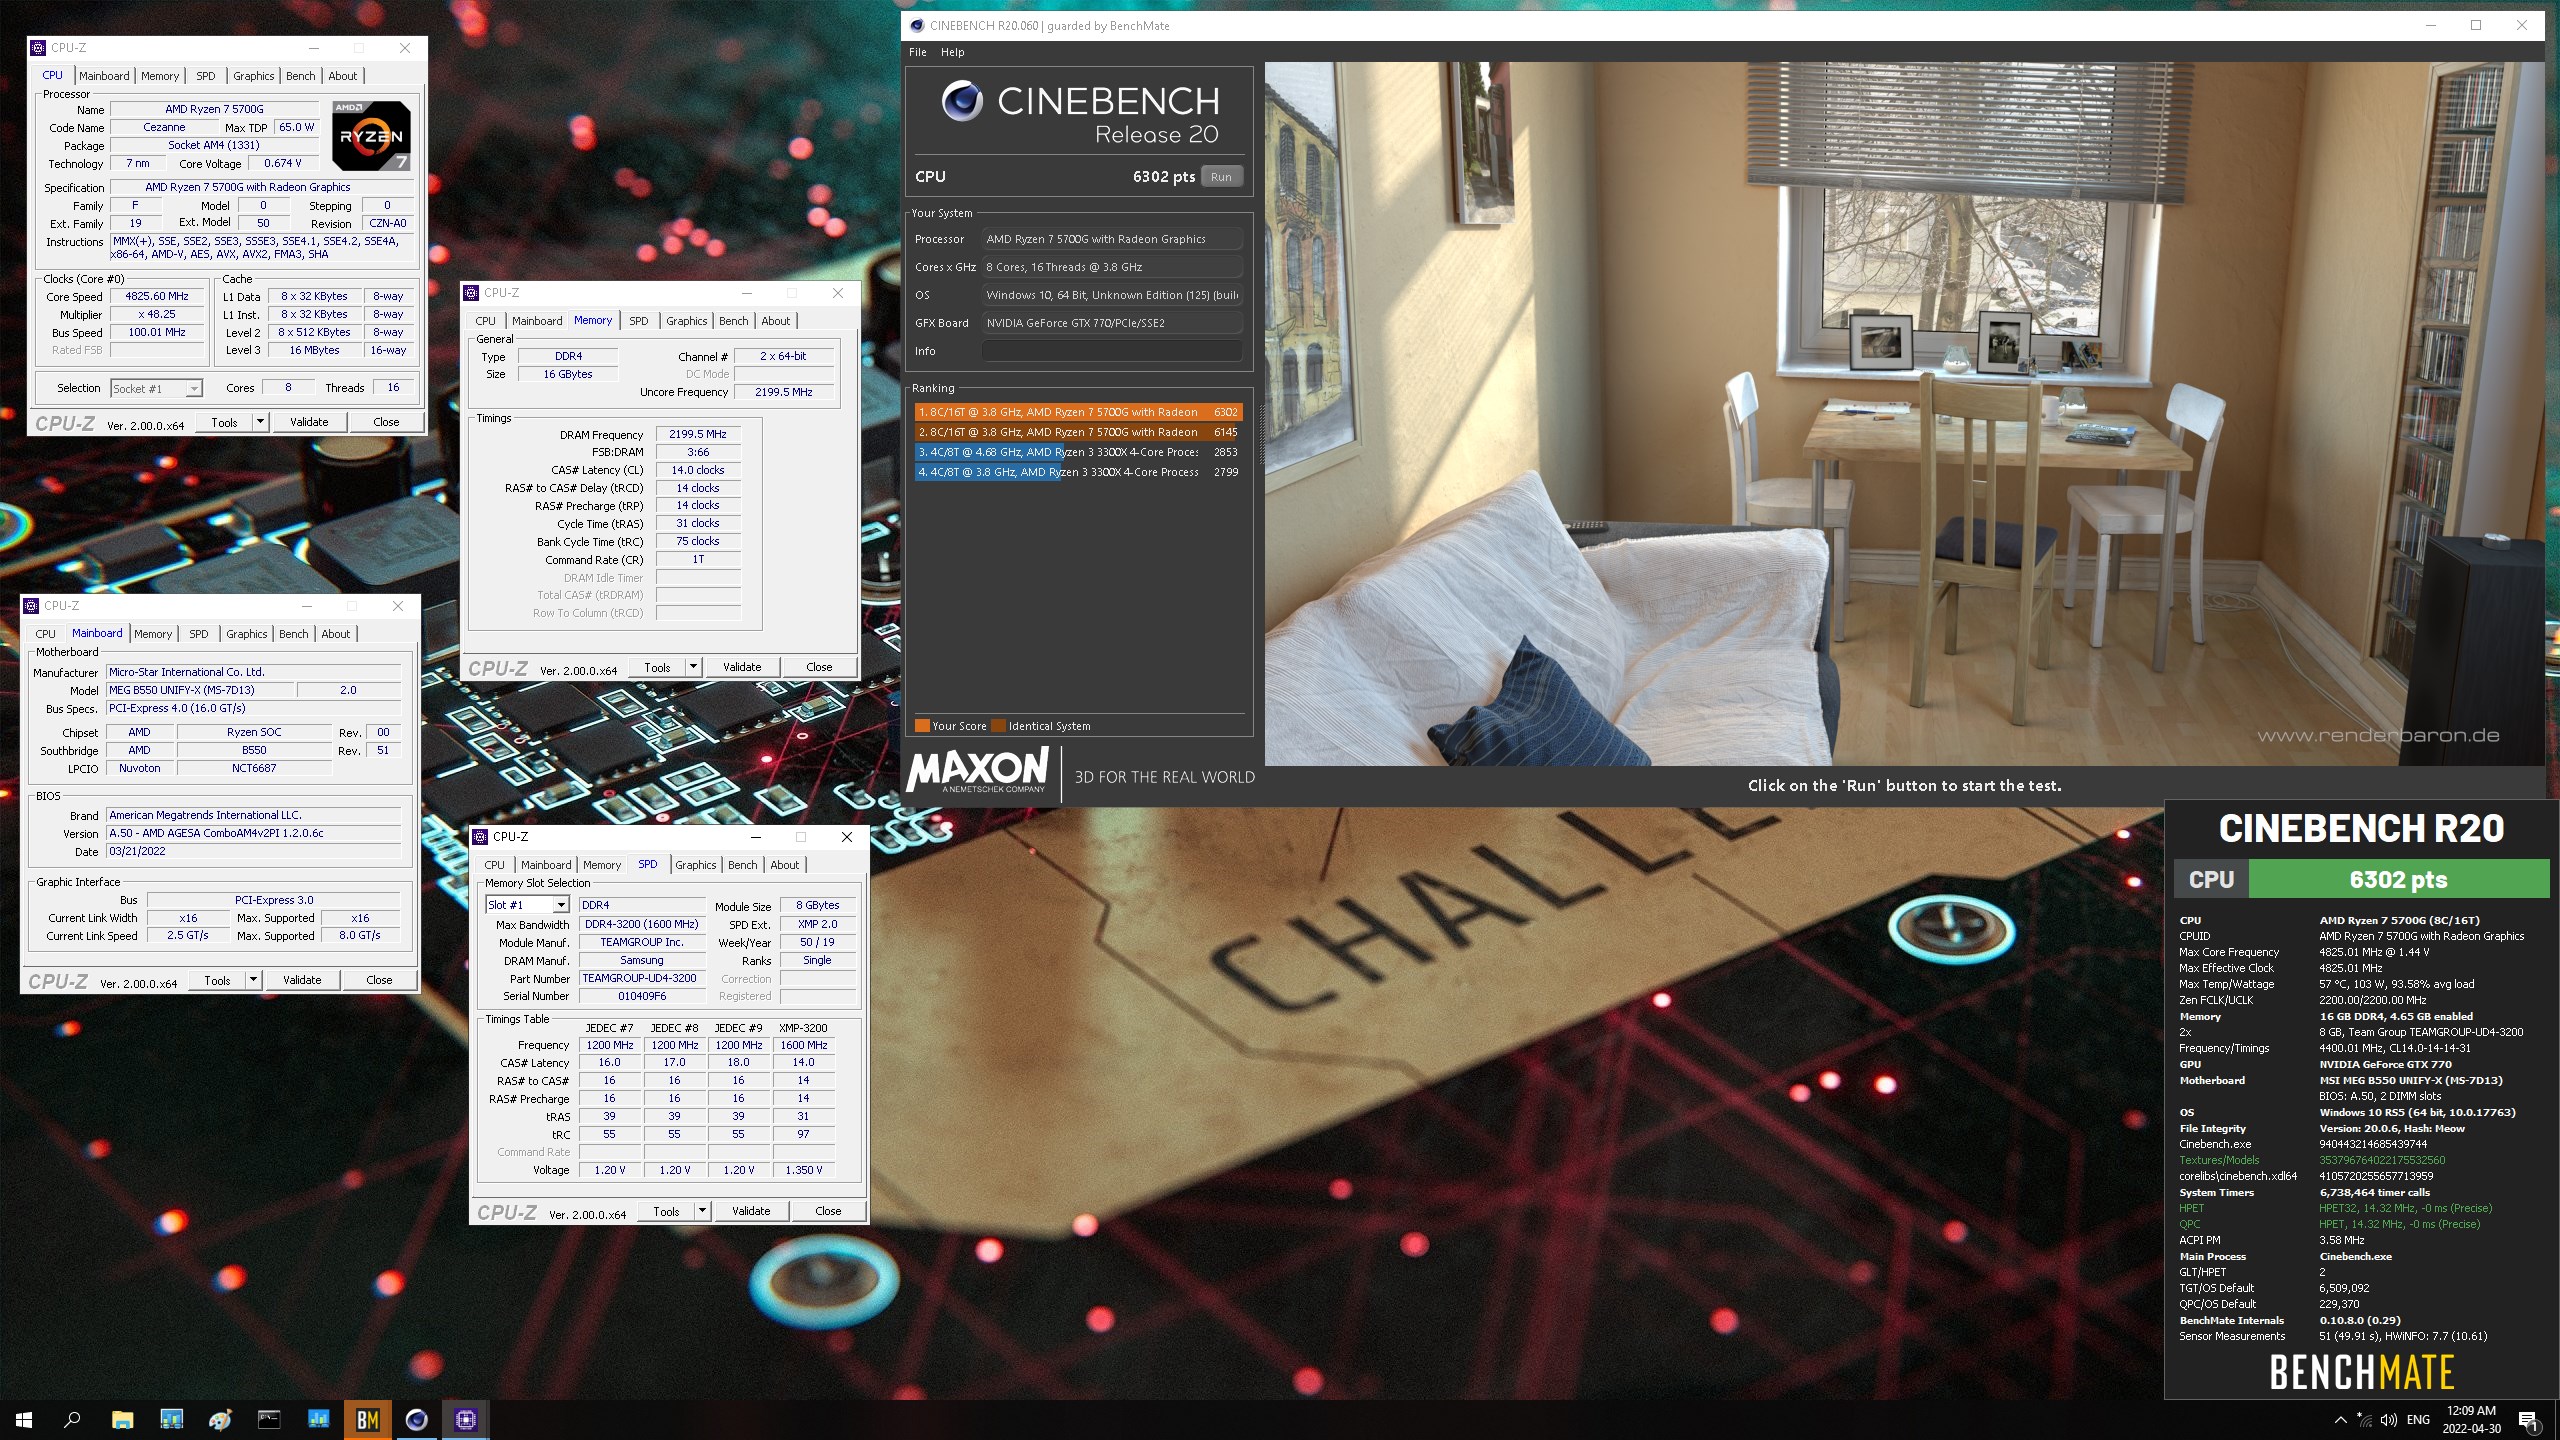Screen dimensions: 2560x1440
Task: Open the Cinebench Help menu
Action: (x=953, y=52)
